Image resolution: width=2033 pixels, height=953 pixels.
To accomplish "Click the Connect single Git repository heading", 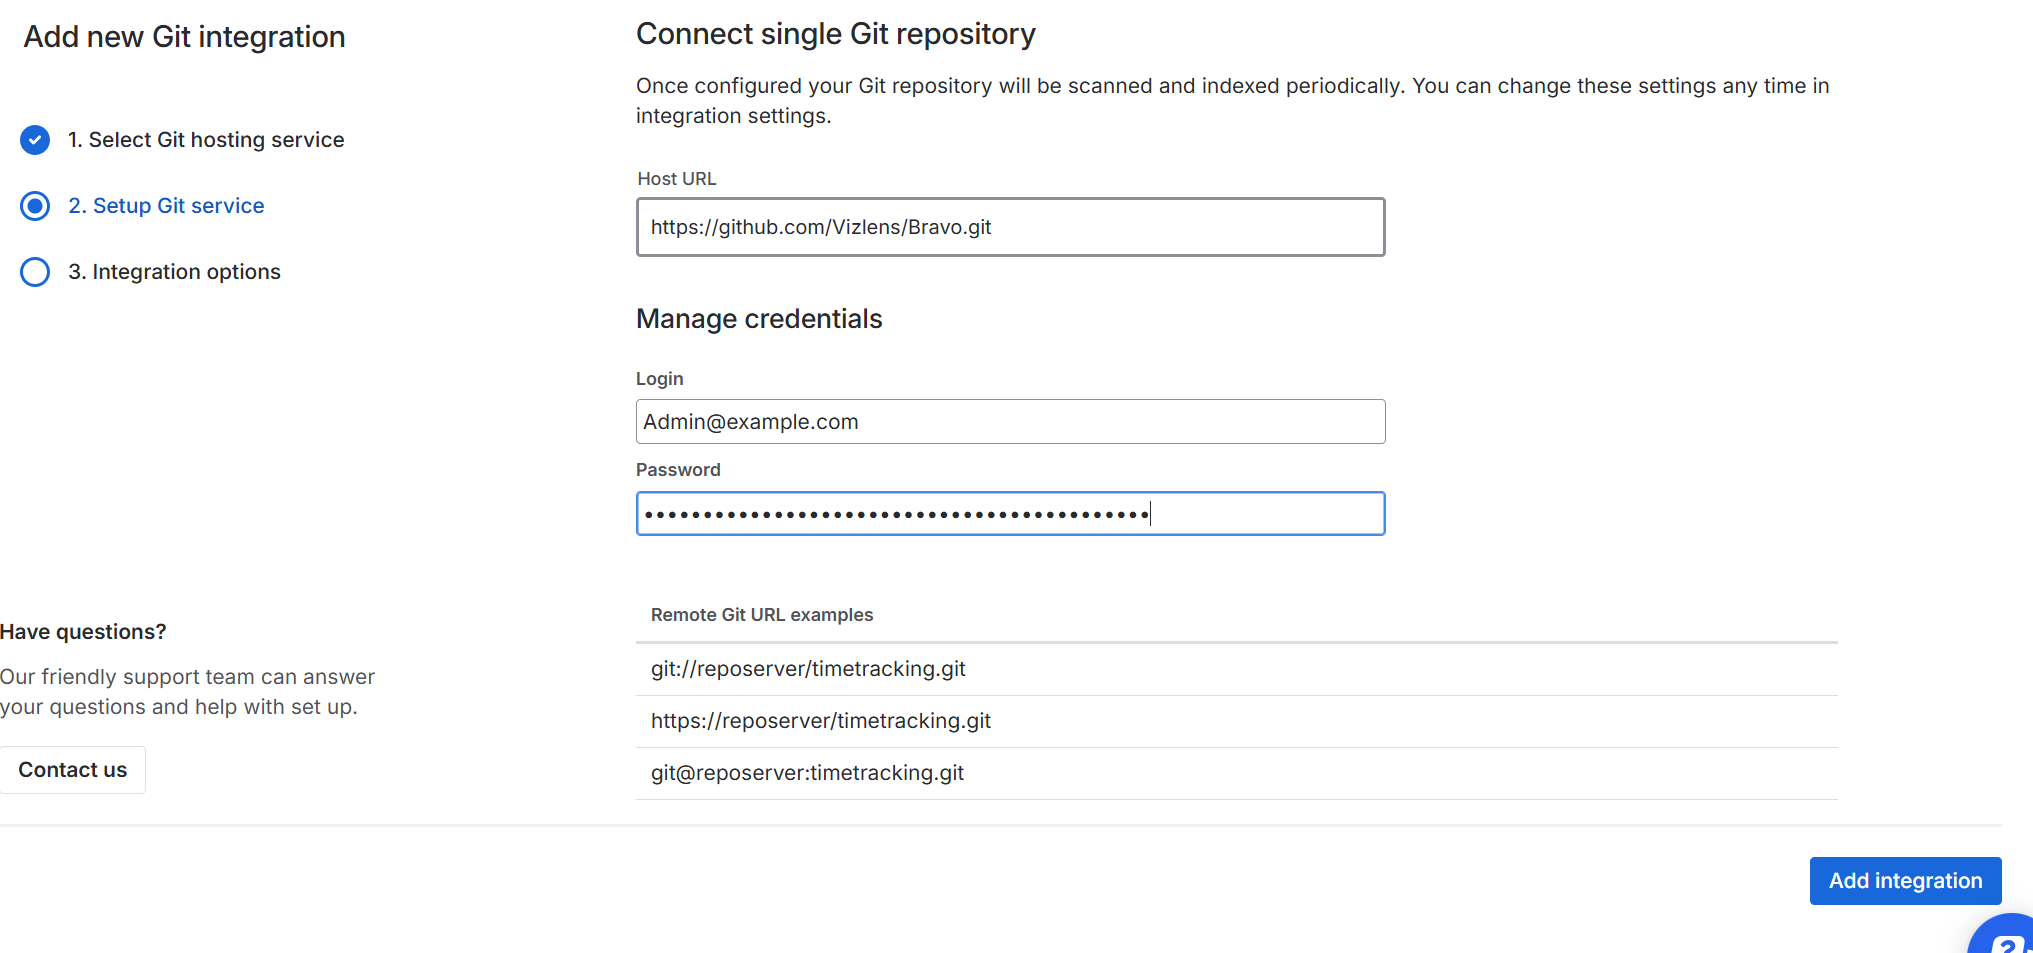I will tap(835, 34).
